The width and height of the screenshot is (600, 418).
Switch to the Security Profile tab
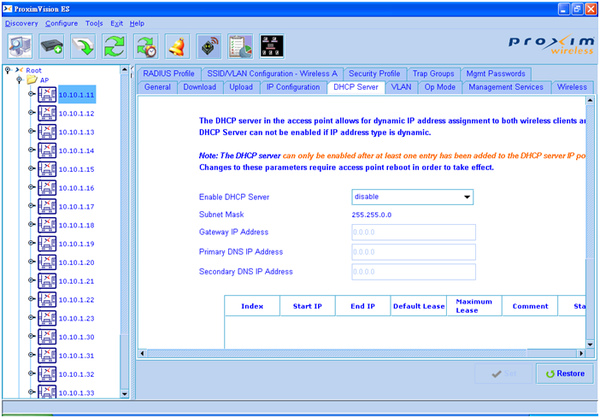click(x=374, y=73)
